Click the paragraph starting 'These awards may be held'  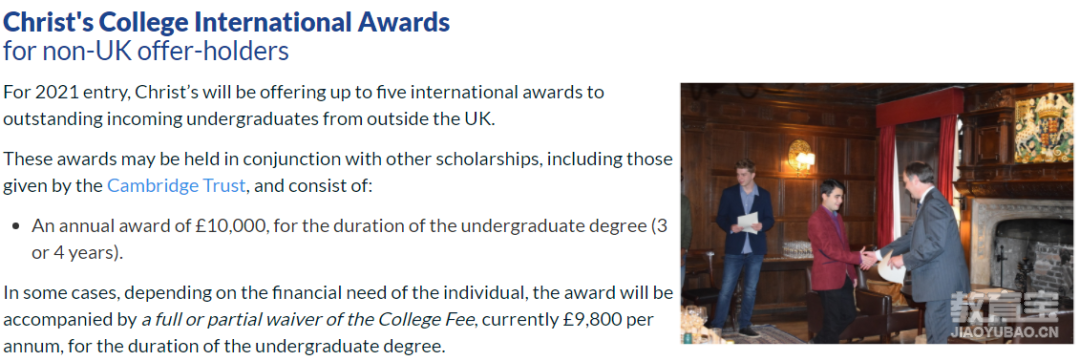[338, 172]
